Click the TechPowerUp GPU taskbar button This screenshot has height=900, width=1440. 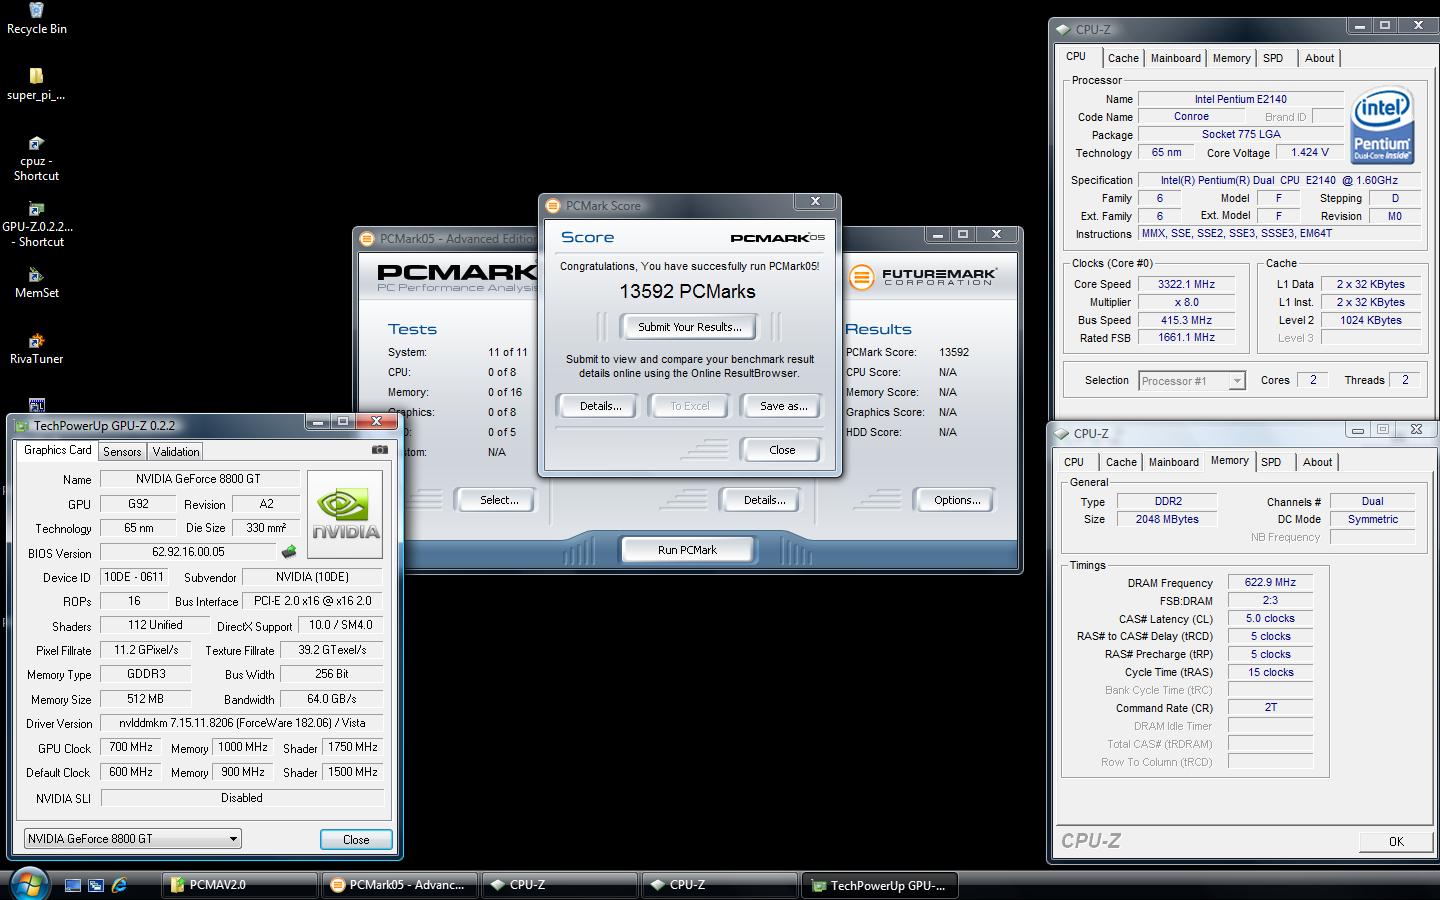(880, 885)
